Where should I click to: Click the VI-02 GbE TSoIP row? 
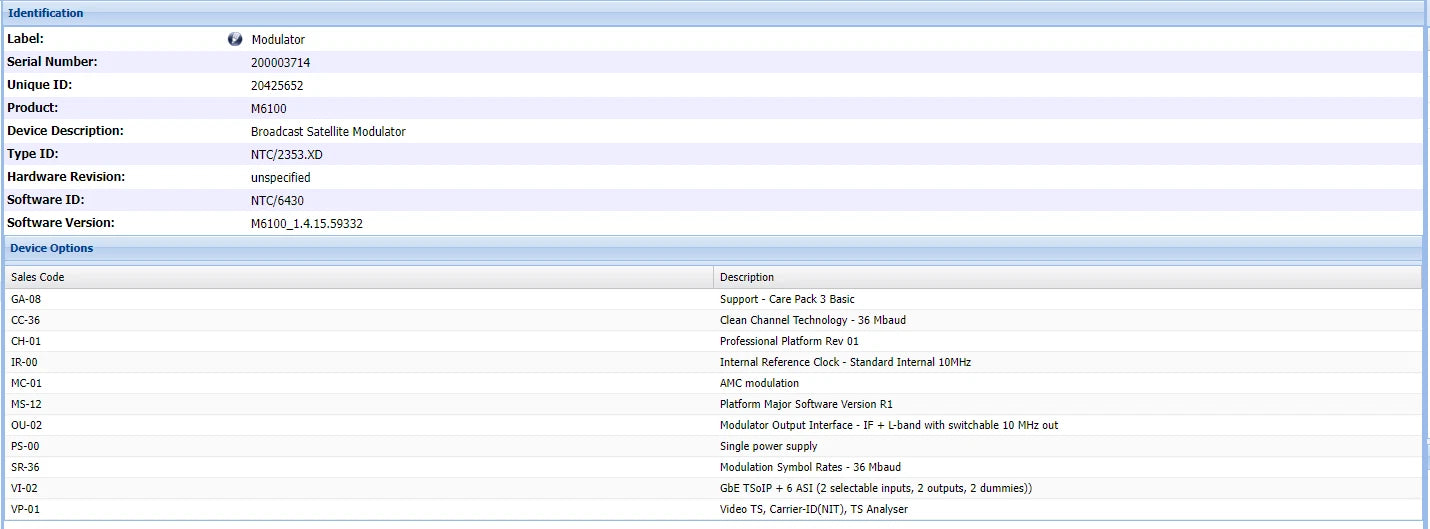[713, 488]
